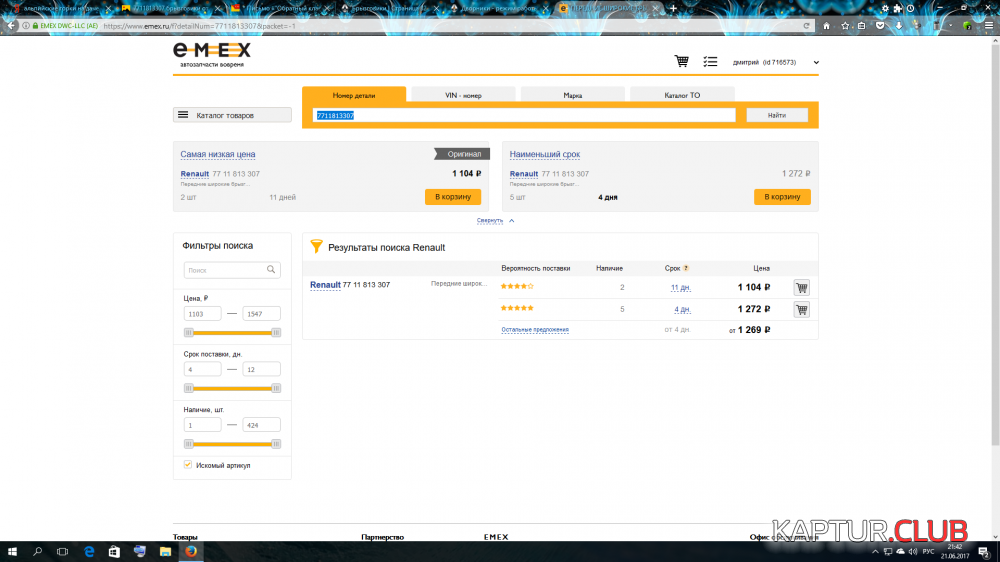Click the right handle of availability slider
This screenshot has width=1000, height=562.
click(x=276, y=443)
